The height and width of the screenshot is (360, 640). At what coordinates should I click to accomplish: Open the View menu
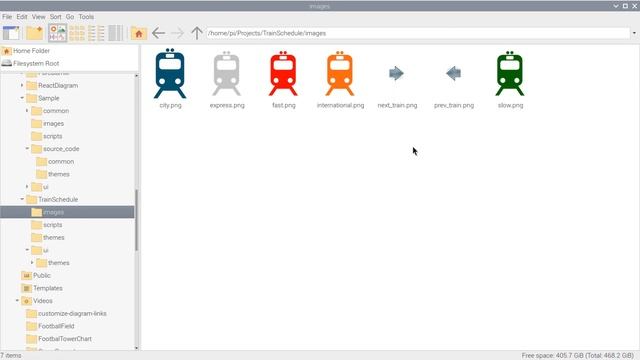click(38, 17)
